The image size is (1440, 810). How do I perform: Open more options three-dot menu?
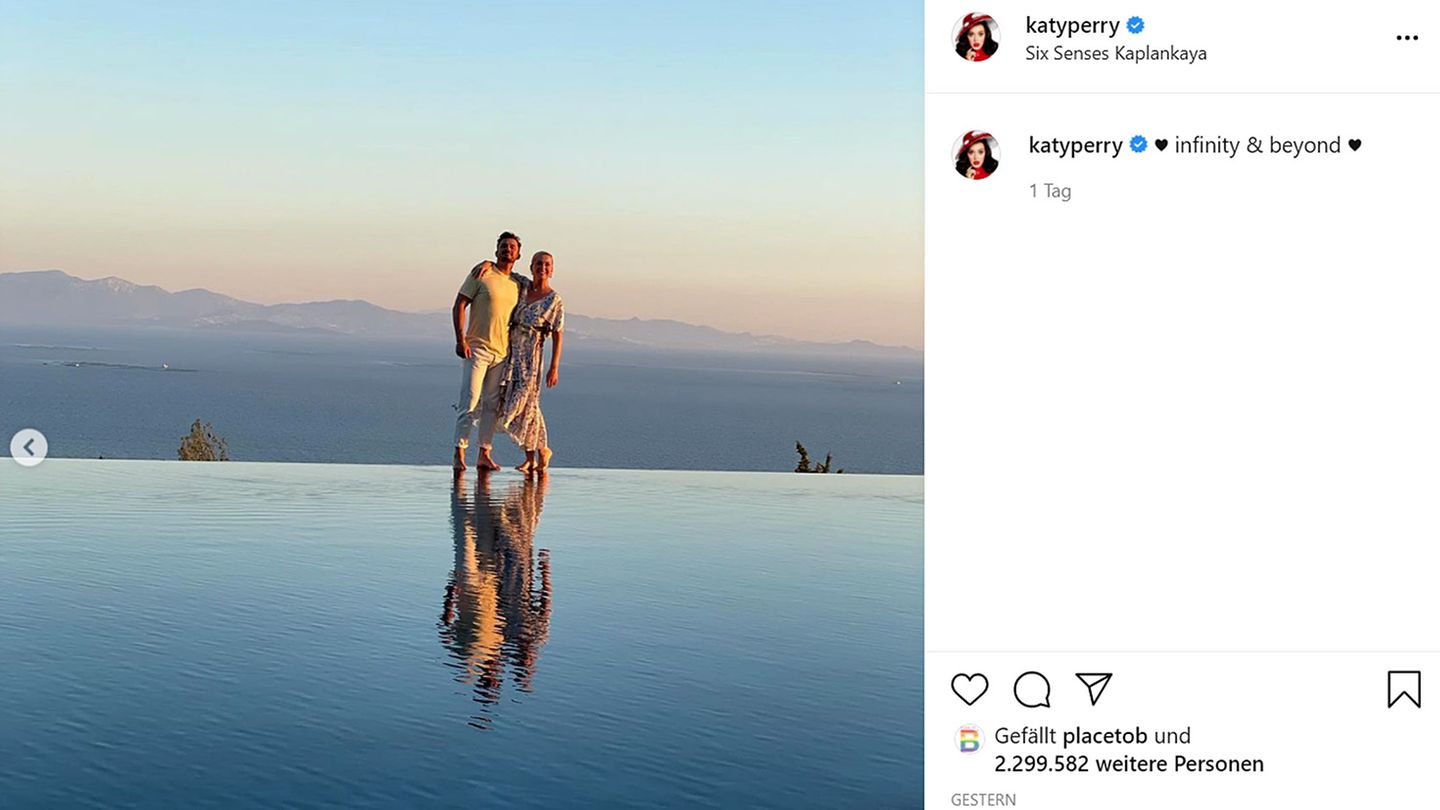(x=1406, y=38)
